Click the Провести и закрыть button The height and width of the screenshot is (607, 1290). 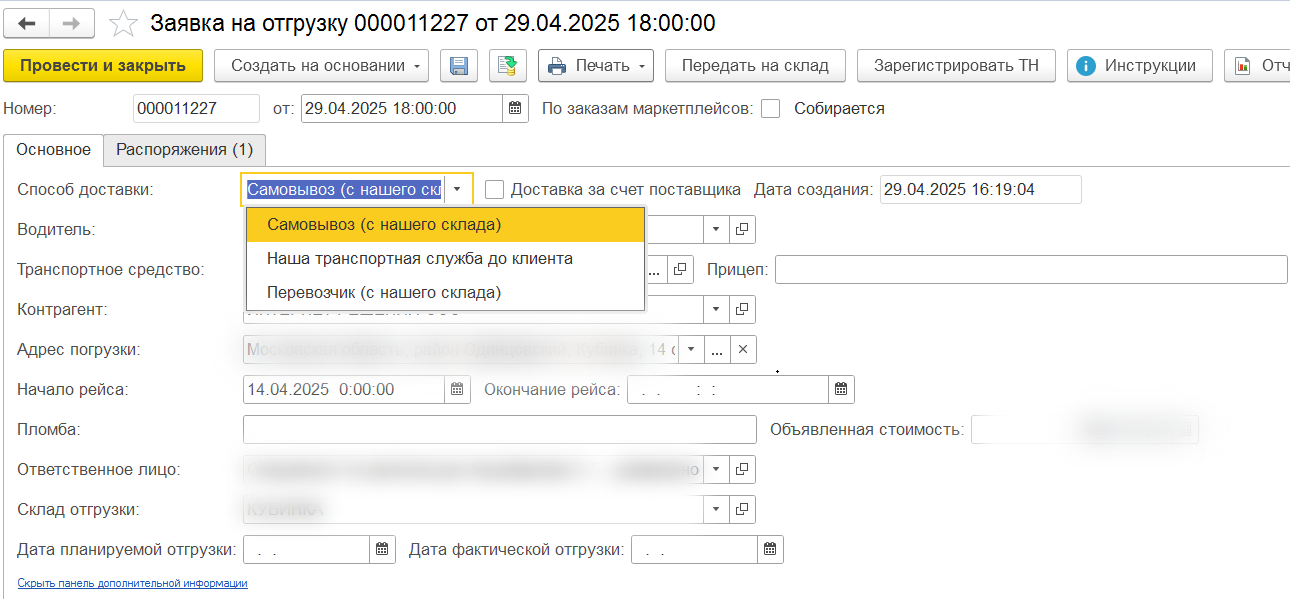103,66
